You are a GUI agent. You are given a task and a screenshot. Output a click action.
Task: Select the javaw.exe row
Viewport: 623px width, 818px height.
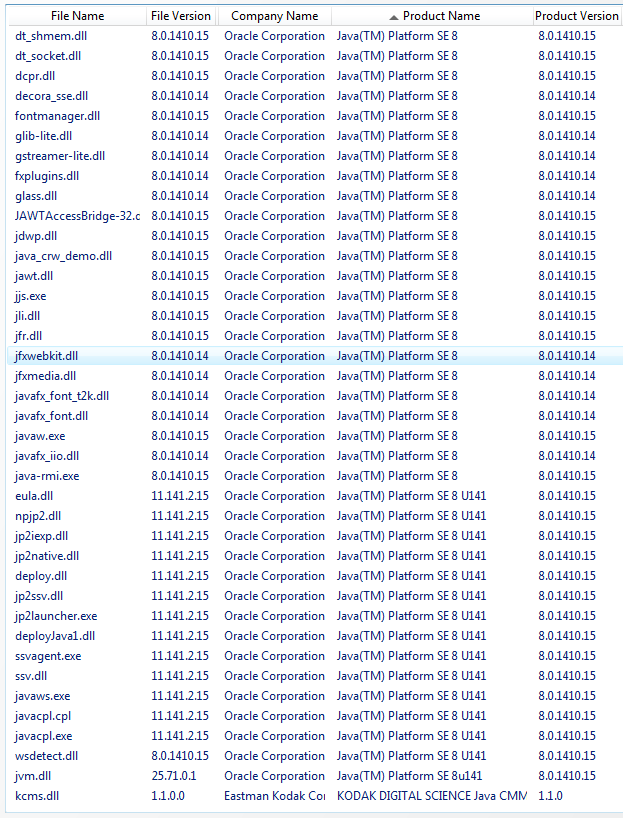point(40,436)
